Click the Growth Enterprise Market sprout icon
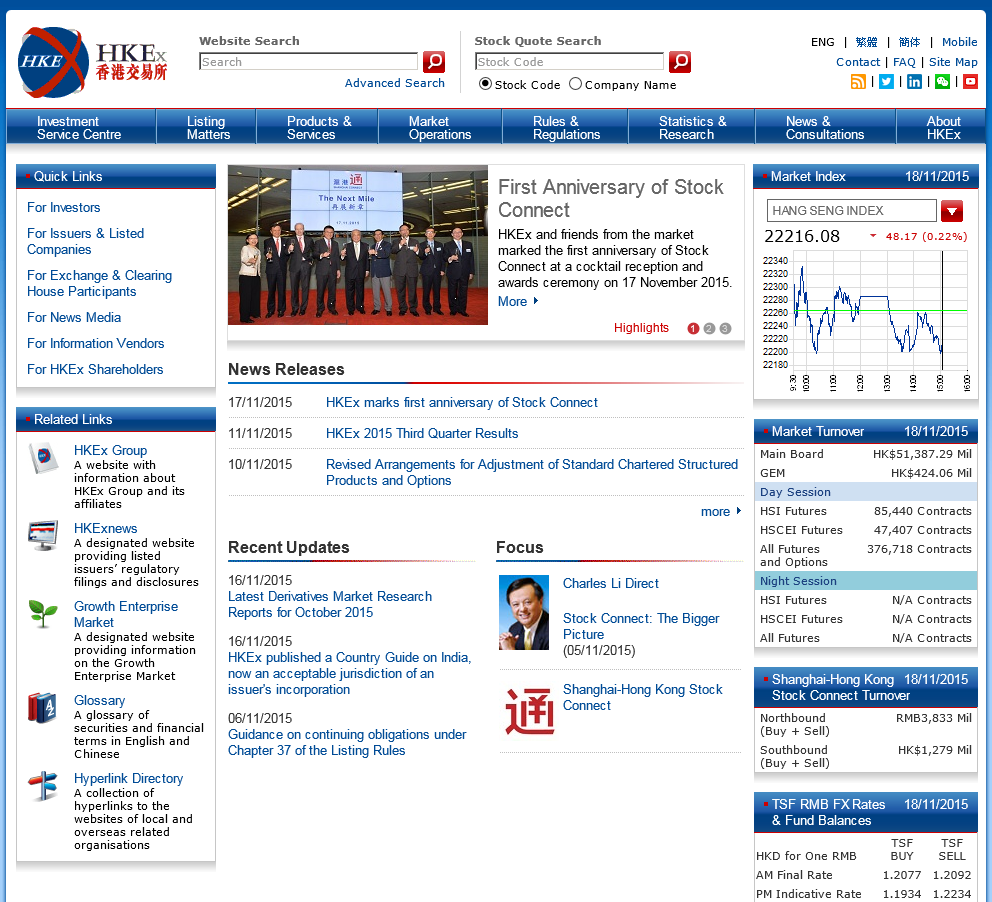Viewport: 992px width, 902px height. pos(43,614)
